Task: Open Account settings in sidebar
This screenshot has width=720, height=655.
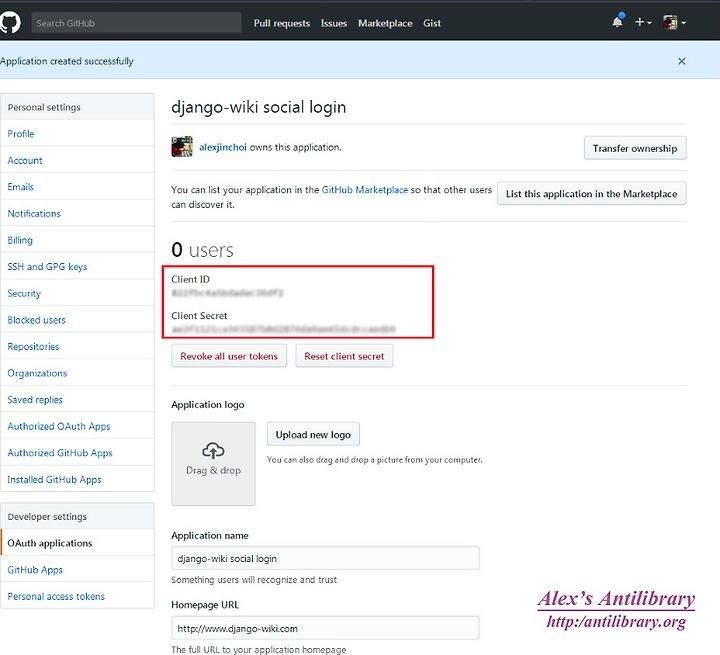Action: coord(77,160)
